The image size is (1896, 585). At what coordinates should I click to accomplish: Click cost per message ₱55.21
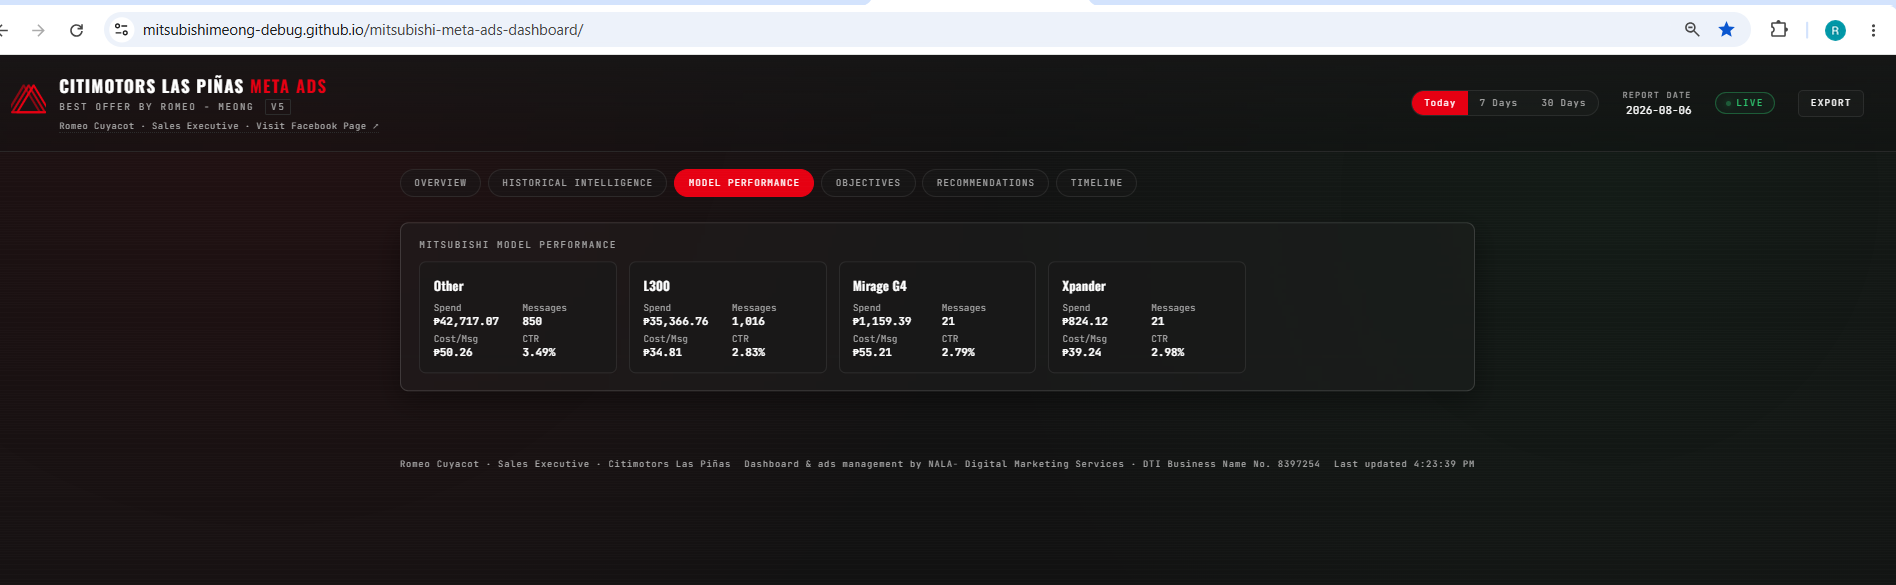(872, 353)
